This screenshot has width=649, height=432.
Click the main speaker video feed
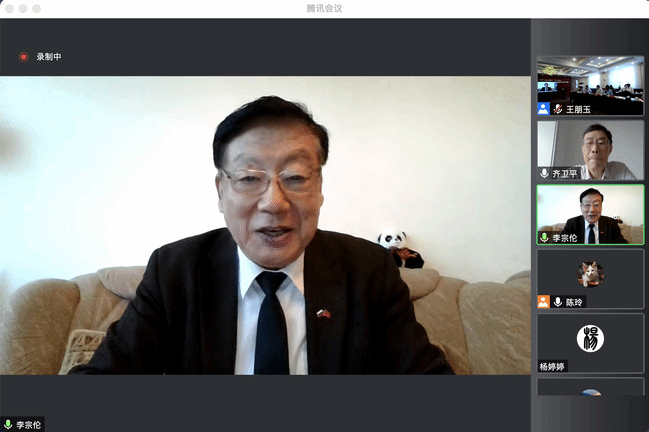pyautogui.click(x=265, y=225)
